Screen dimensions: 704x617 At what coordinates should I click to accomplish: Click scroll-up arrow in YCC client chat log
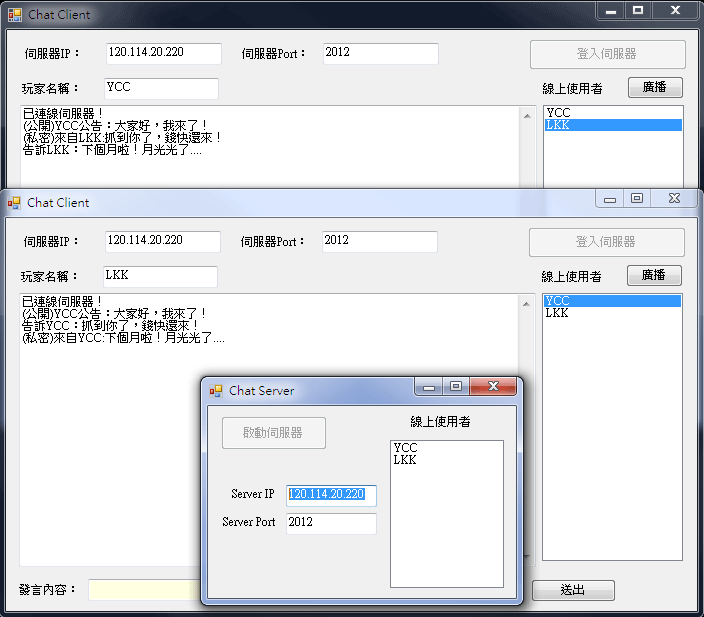coord(528,116)
